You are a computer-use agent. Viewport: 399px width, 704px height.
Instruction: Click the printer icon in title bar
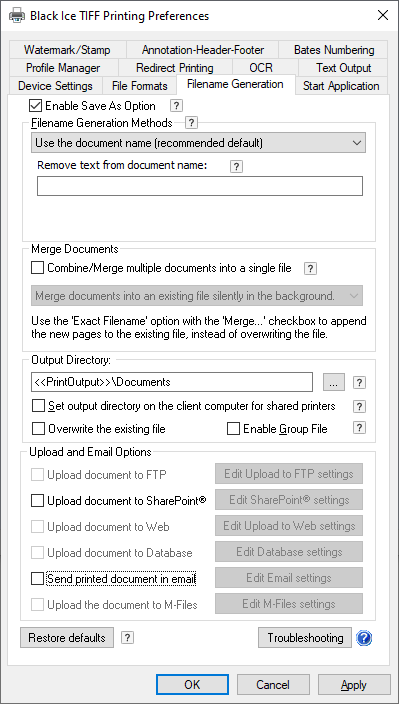(x=17, y=16)
